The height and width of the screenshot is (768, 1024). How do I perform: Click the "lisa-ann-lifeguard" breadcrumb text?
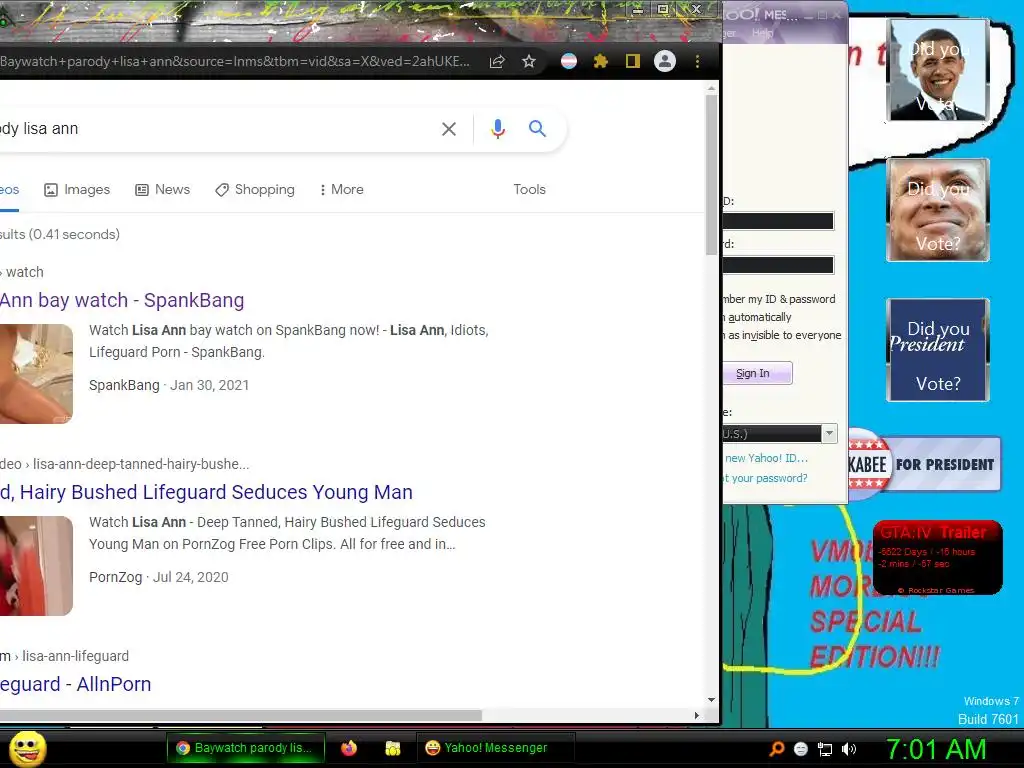(76, 656)
